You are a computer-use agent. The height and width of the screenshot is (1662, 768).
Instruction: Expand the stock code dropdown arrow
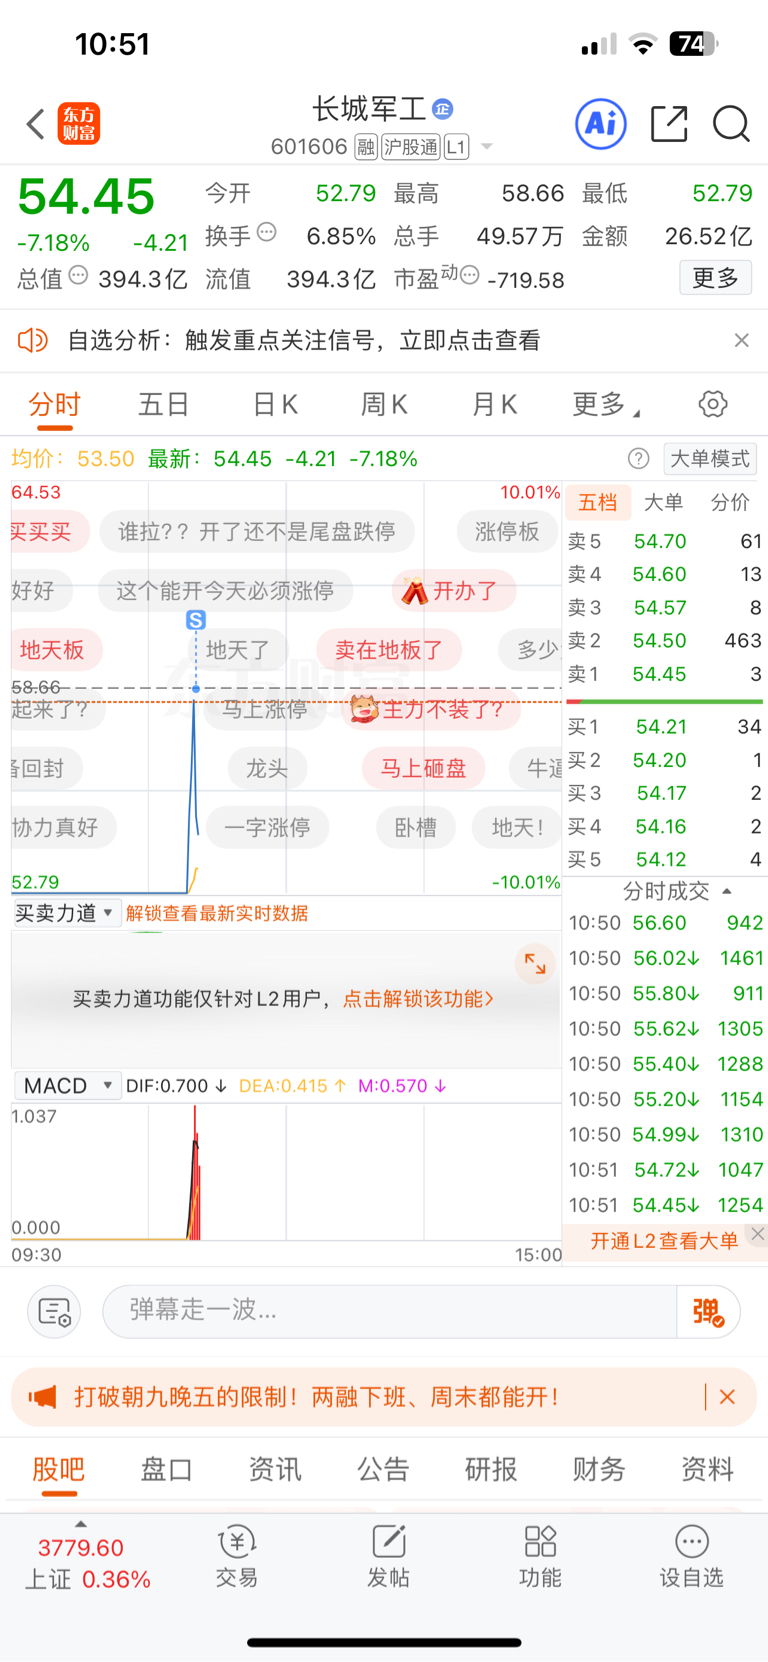487,147
